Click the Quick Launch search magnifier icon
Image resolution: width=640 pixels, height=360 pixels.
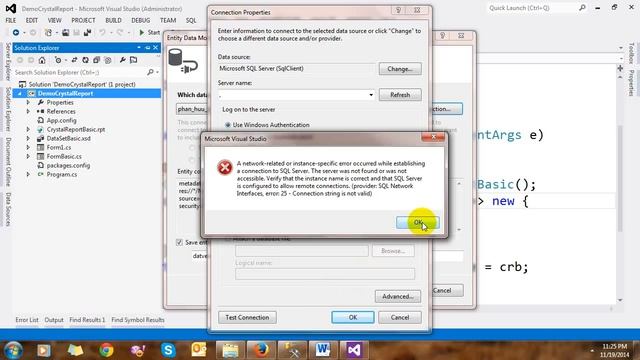tap(582, 7)
